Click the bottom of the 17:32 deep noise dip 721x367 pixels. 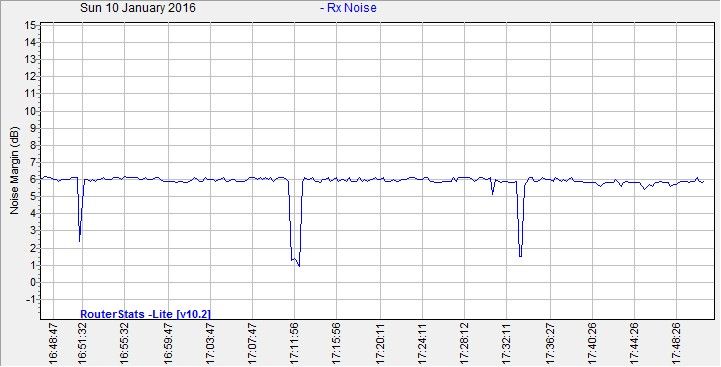(520, 256)
